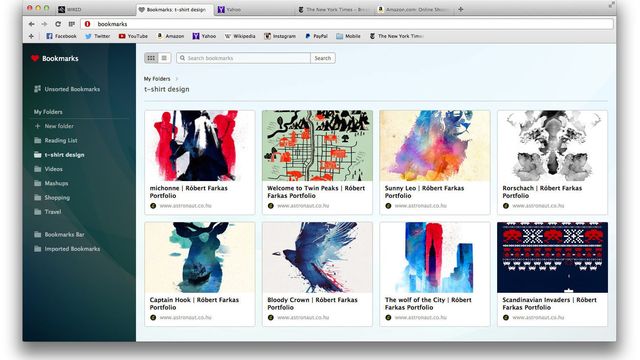Image resolution: width=640 pixels, height=360 pixels.
Task: Switch to the New York Times tab
Action: (334, 9)
